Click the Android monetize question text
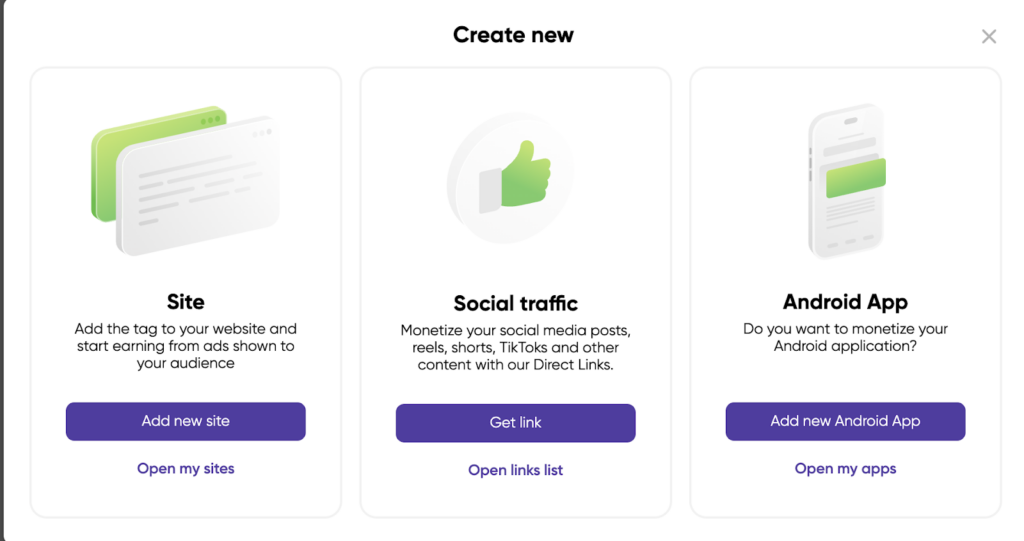This screenshot has width=1024, height=541. click(x=845, y=337)
